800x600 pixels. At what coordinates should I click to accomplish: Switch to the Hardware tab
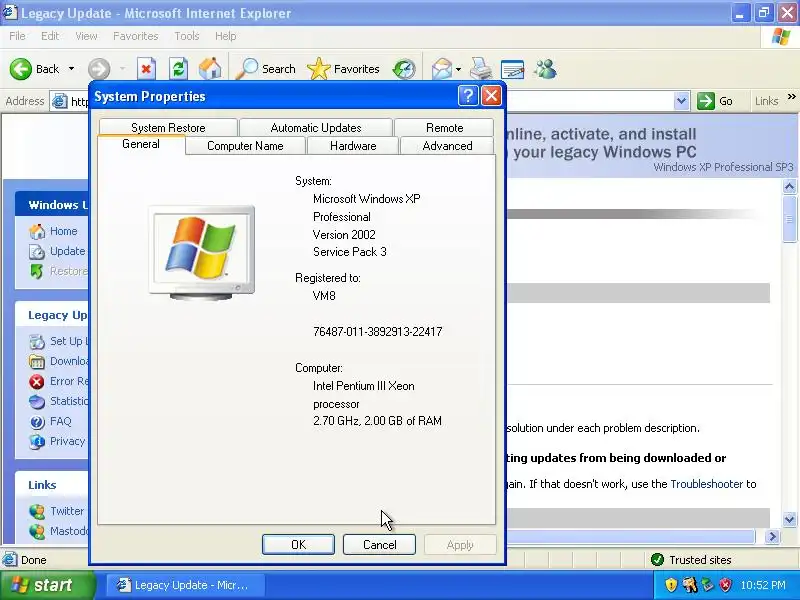point(353,146)
